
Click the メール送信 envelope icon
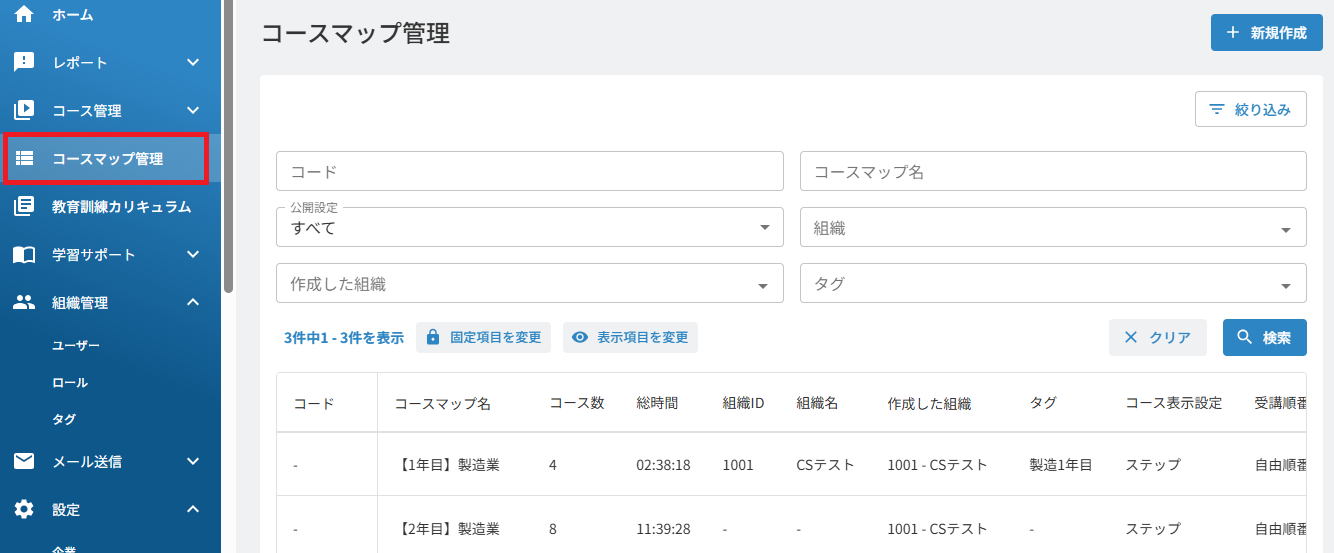click(x=24, y=461)
